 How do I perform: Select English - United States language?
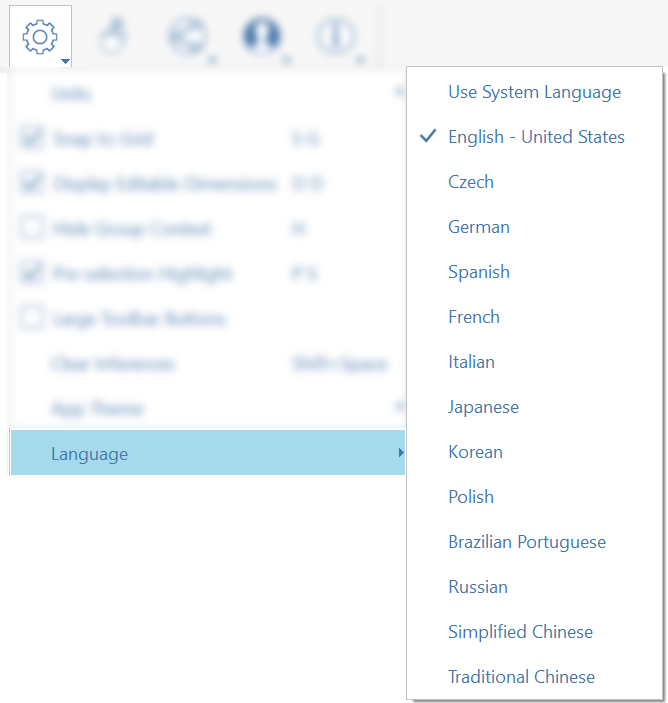pos(536,137)
